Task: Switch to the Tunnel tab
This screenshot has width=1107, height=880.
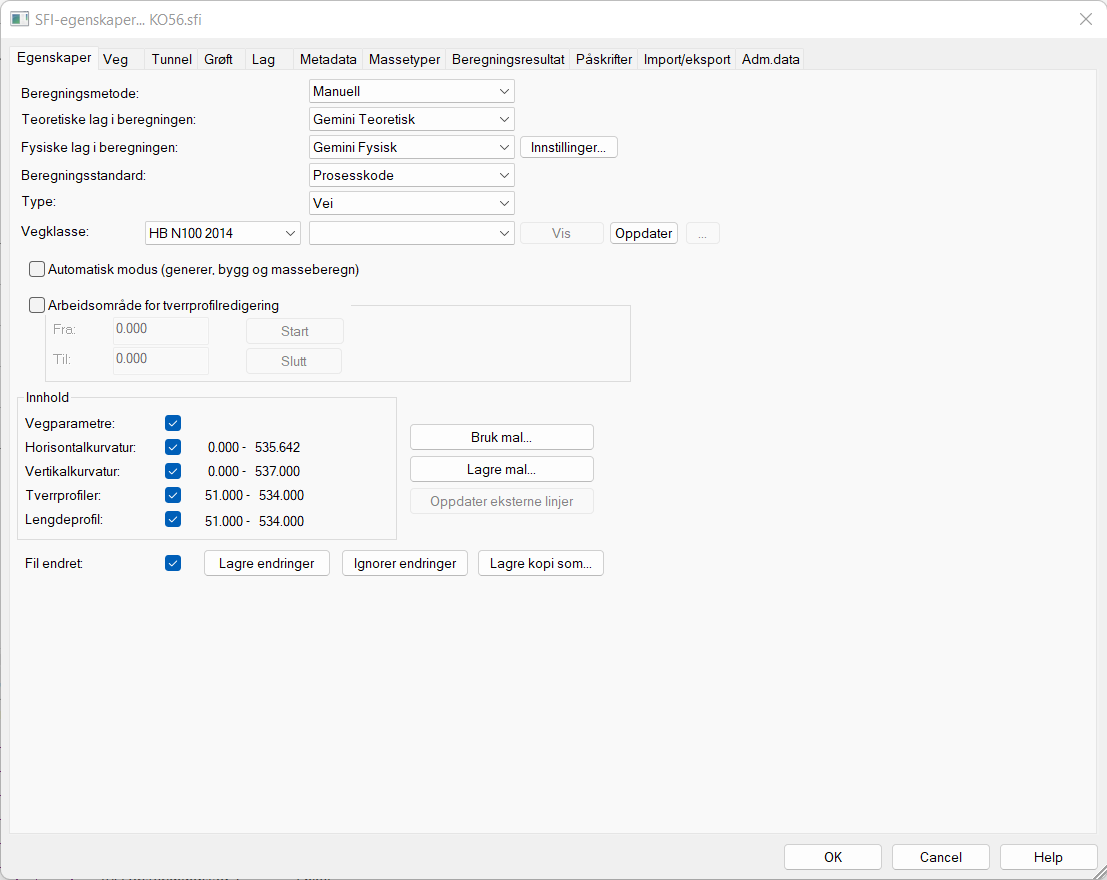Action: coord(171,59)
